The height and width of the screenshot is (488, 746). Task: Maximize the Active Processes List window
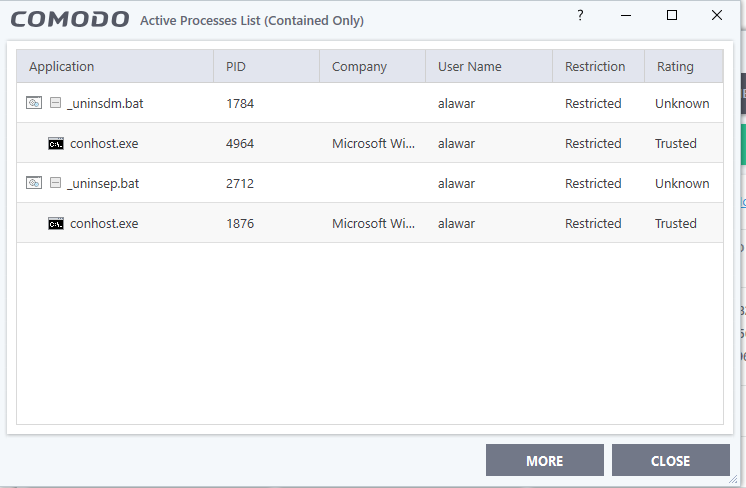(672, 16)
